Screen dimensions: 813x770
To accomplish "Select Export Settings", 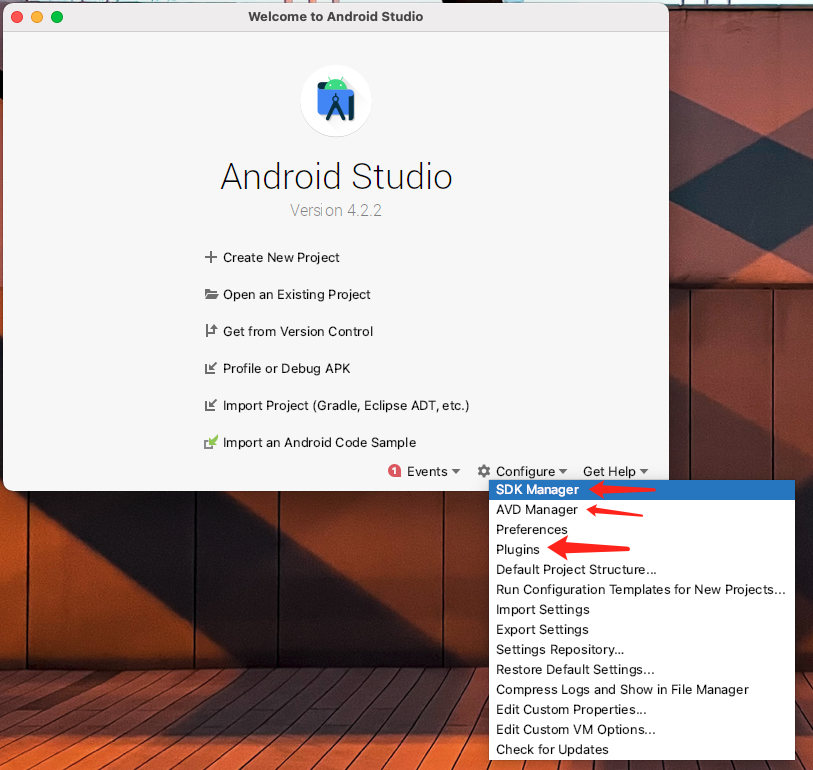I will [x=641, y=629].
